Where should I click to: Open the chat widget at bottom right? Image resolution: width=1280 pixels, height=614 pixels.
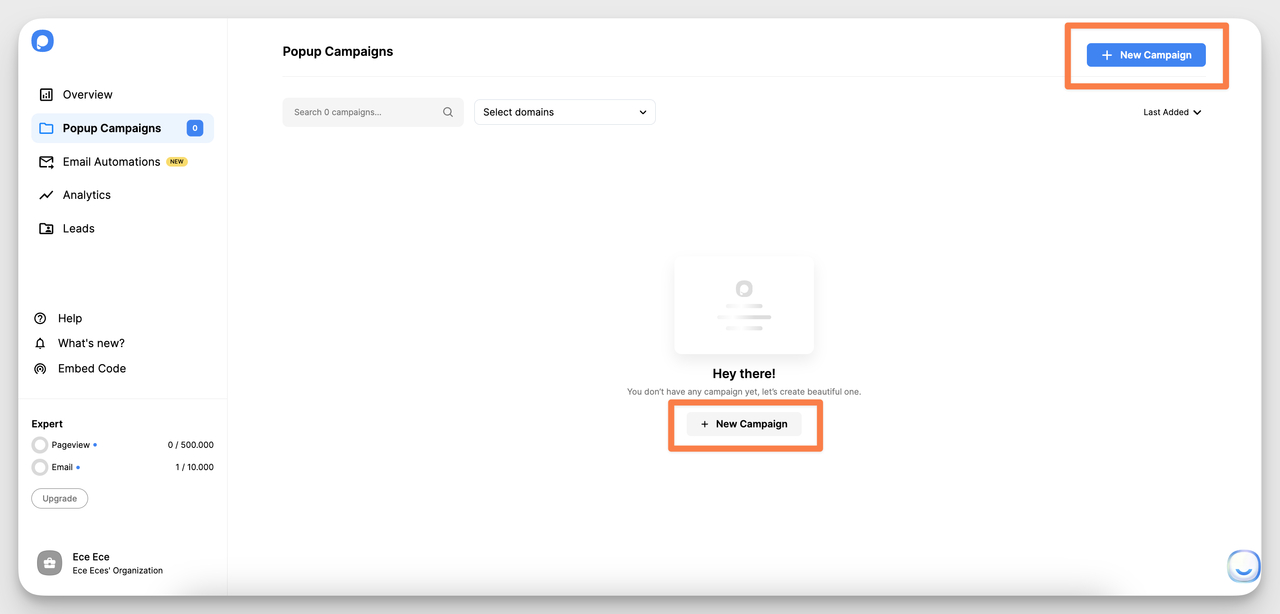click(1244, 566)
